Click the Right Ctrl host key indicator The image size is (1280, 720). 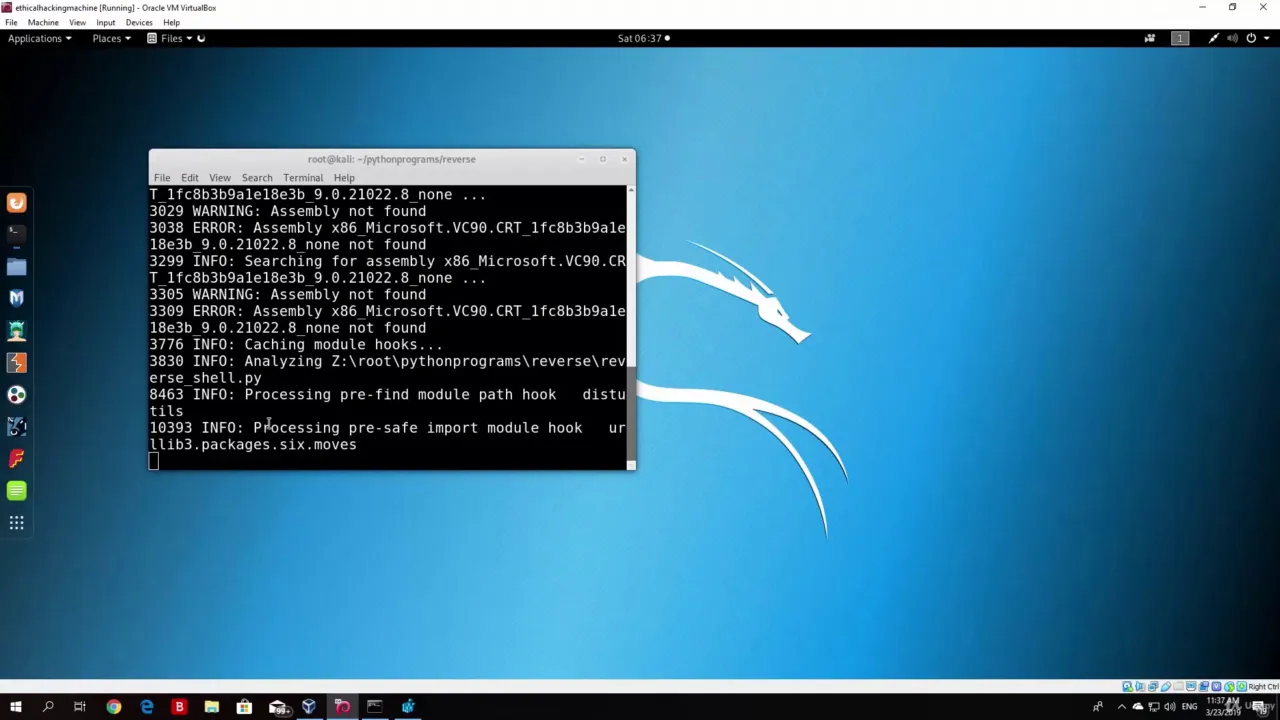click(1263, 687)
